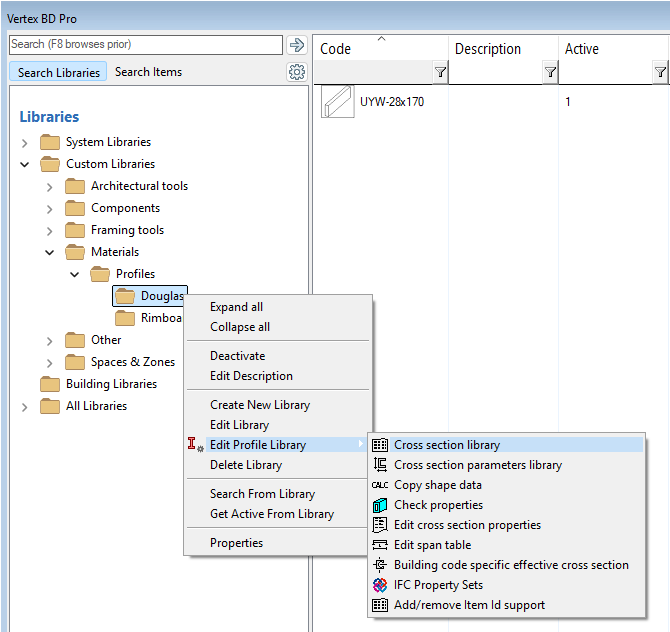The width and height of the screenshot is (670, 632).
Task: Collapse the Custom Libraries tree node
Action: (x=25, y=164)
